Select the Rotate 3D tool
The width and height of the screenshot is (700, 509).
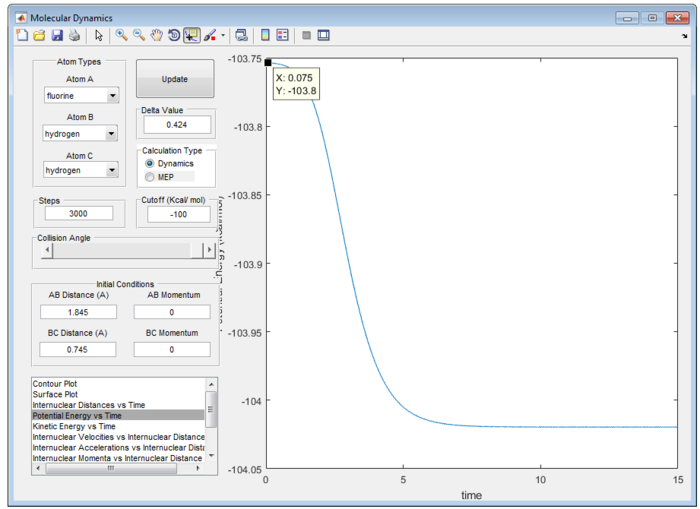coord(173,35)
